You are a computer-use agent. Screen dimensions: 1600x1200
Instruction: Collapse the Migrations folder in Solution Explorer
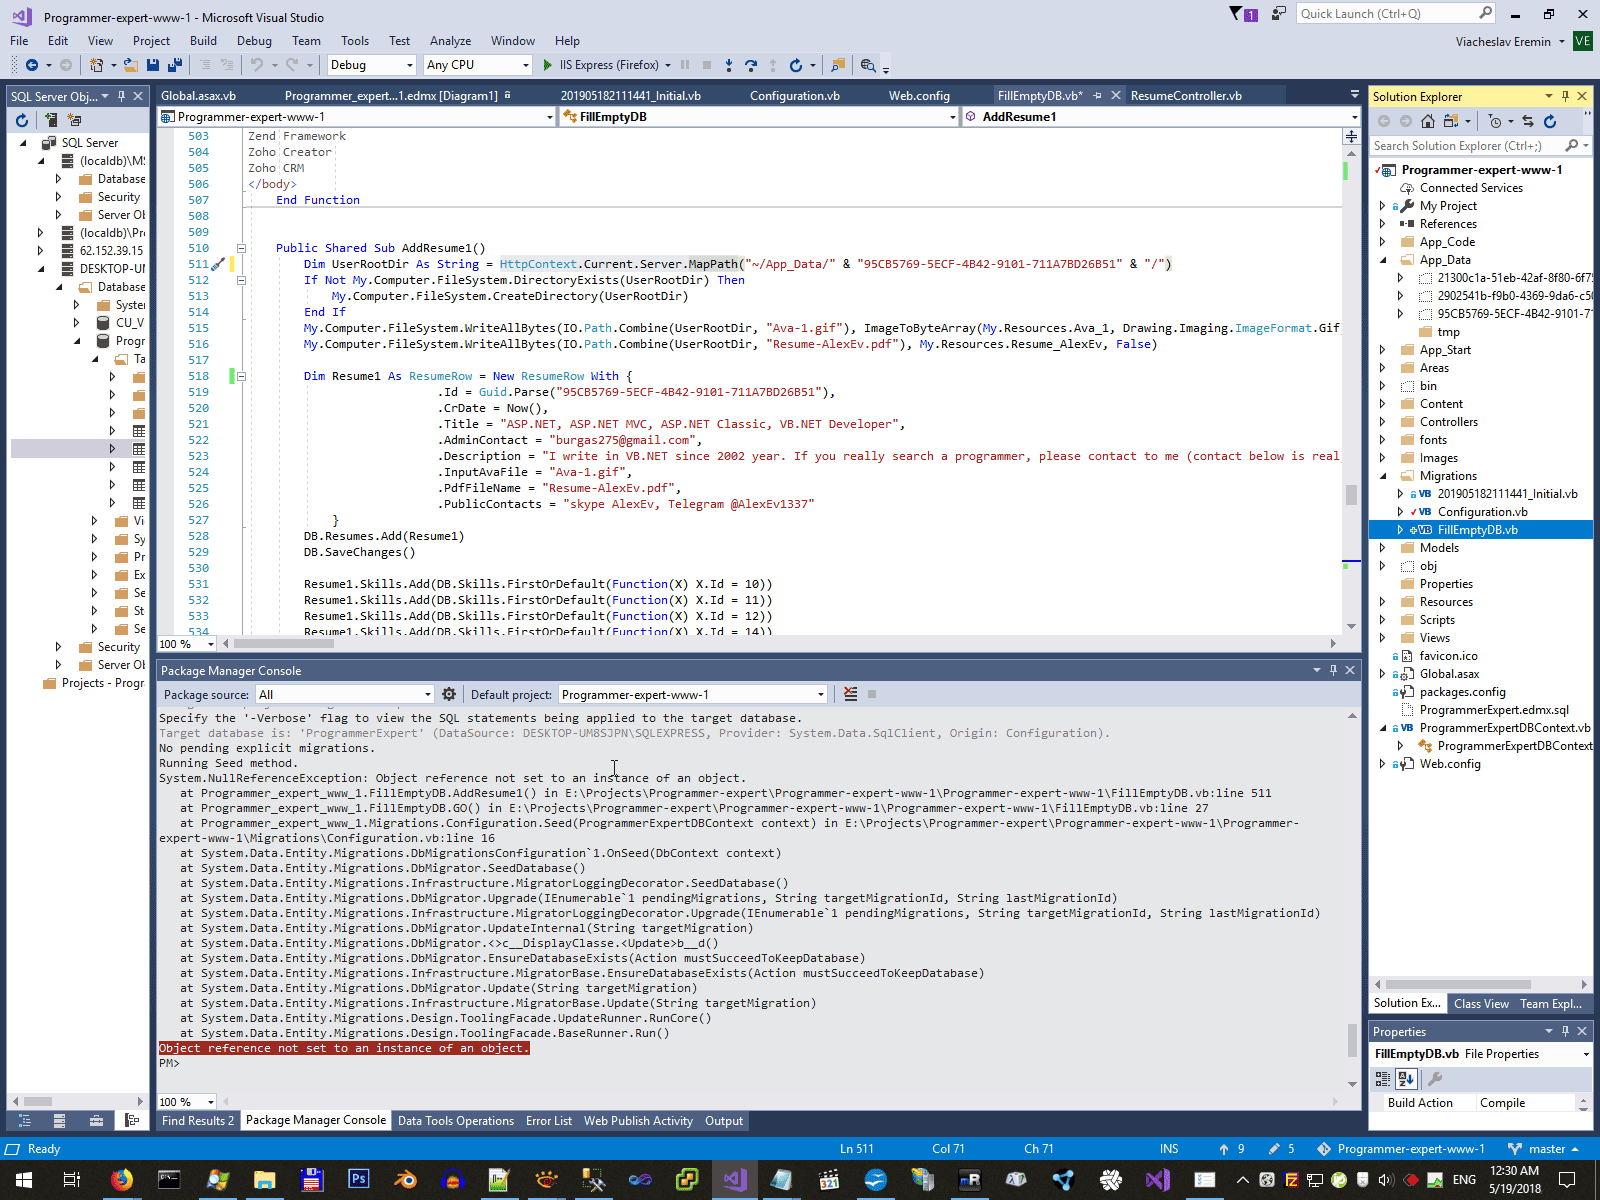tap(1383, 476)
